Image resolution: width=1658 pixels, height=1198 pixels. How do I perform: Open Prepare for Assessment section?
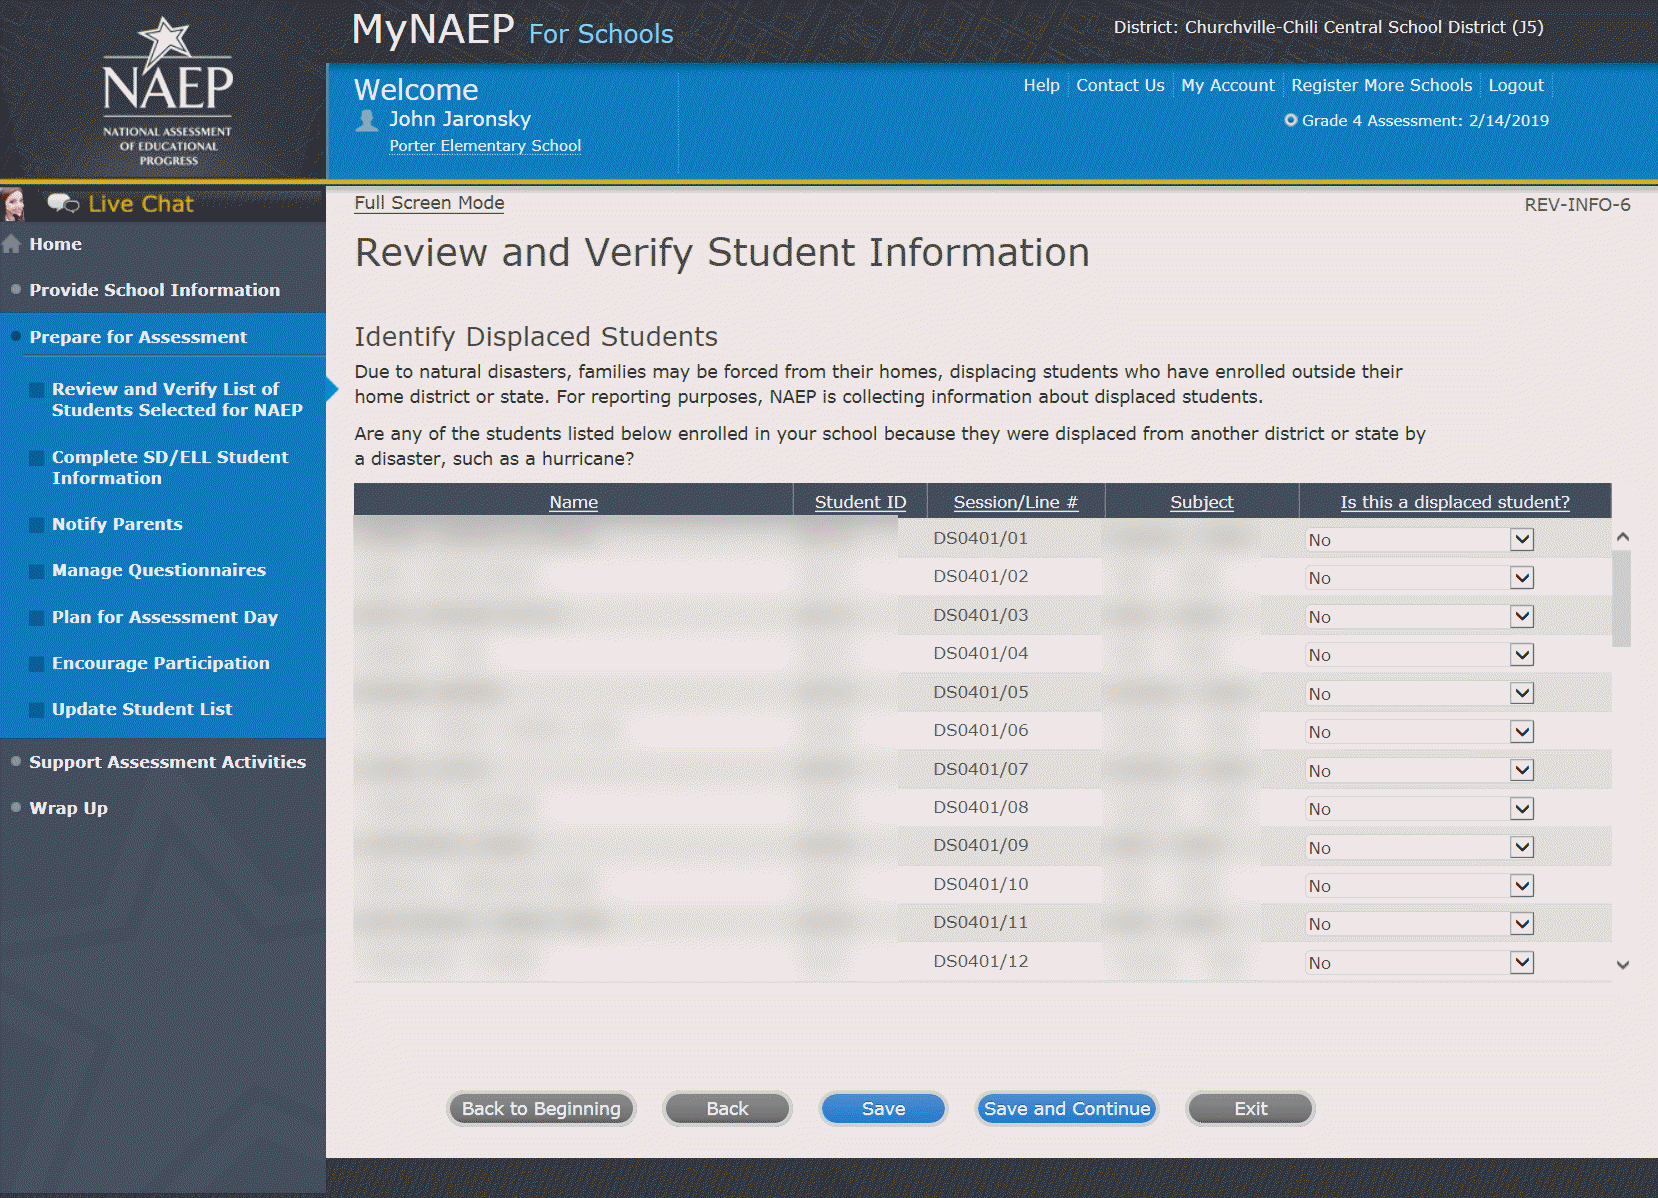tap(138, 337)
